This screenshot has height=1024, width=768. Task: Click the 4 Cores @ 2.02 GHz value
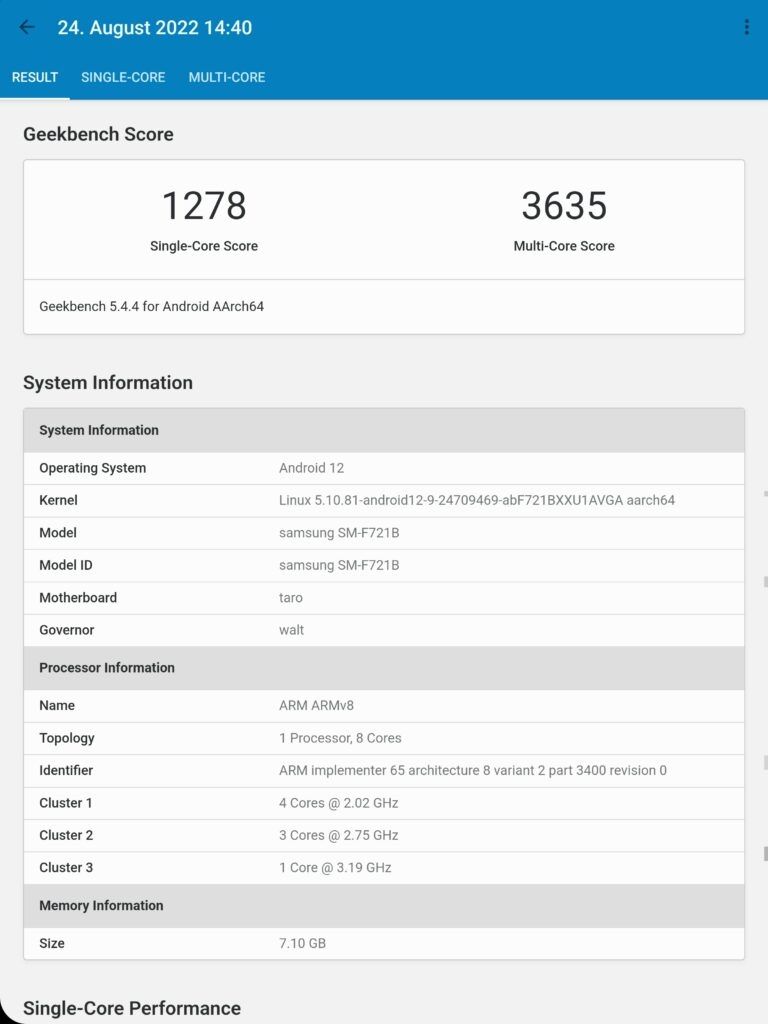(x=338, y=803)
